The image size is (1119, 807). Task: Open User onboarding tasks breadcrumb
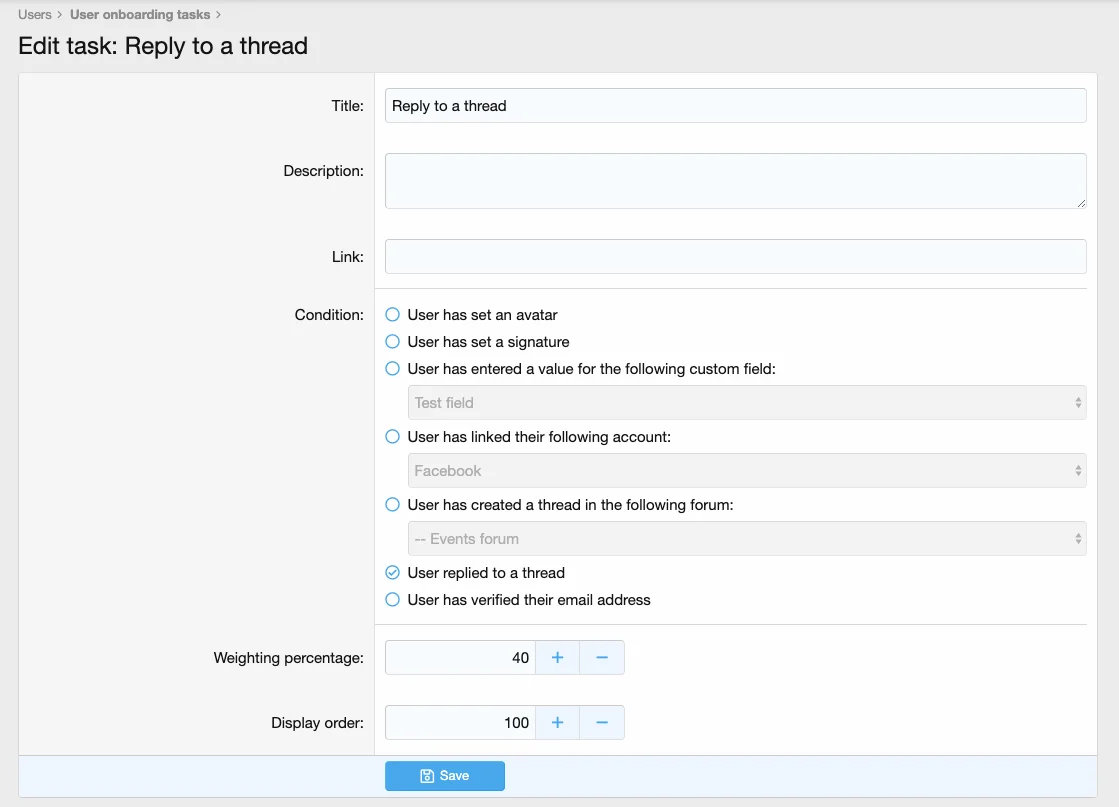point(140,15)
